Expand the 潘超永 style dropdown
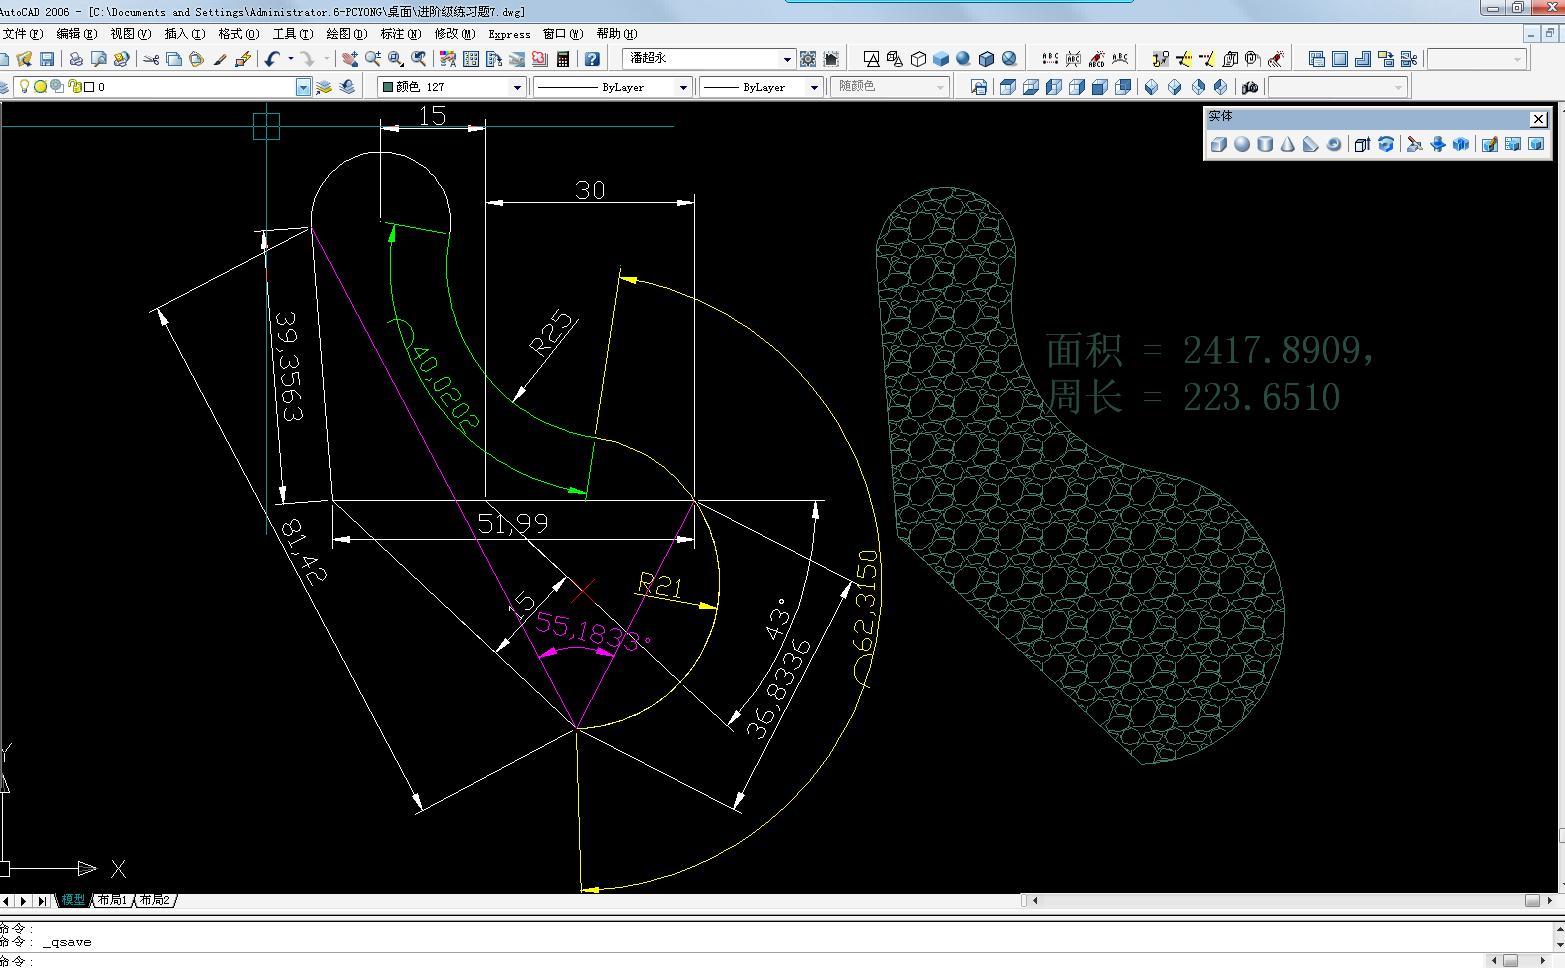 [x=786, y=60]
